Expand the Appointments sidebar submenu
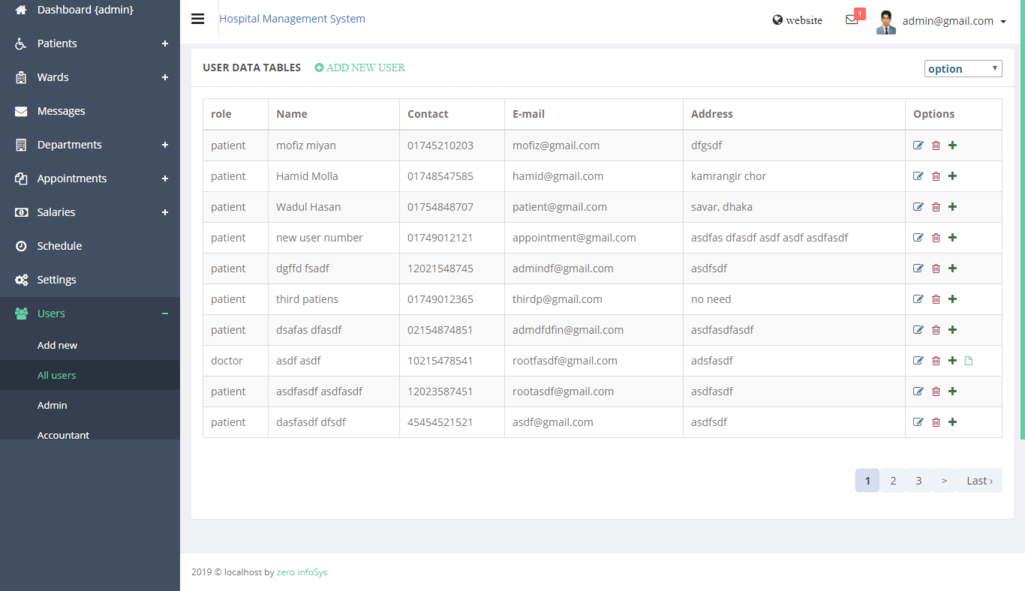Viewport: 1025px width, 591px height. click(x=90, y=179)
